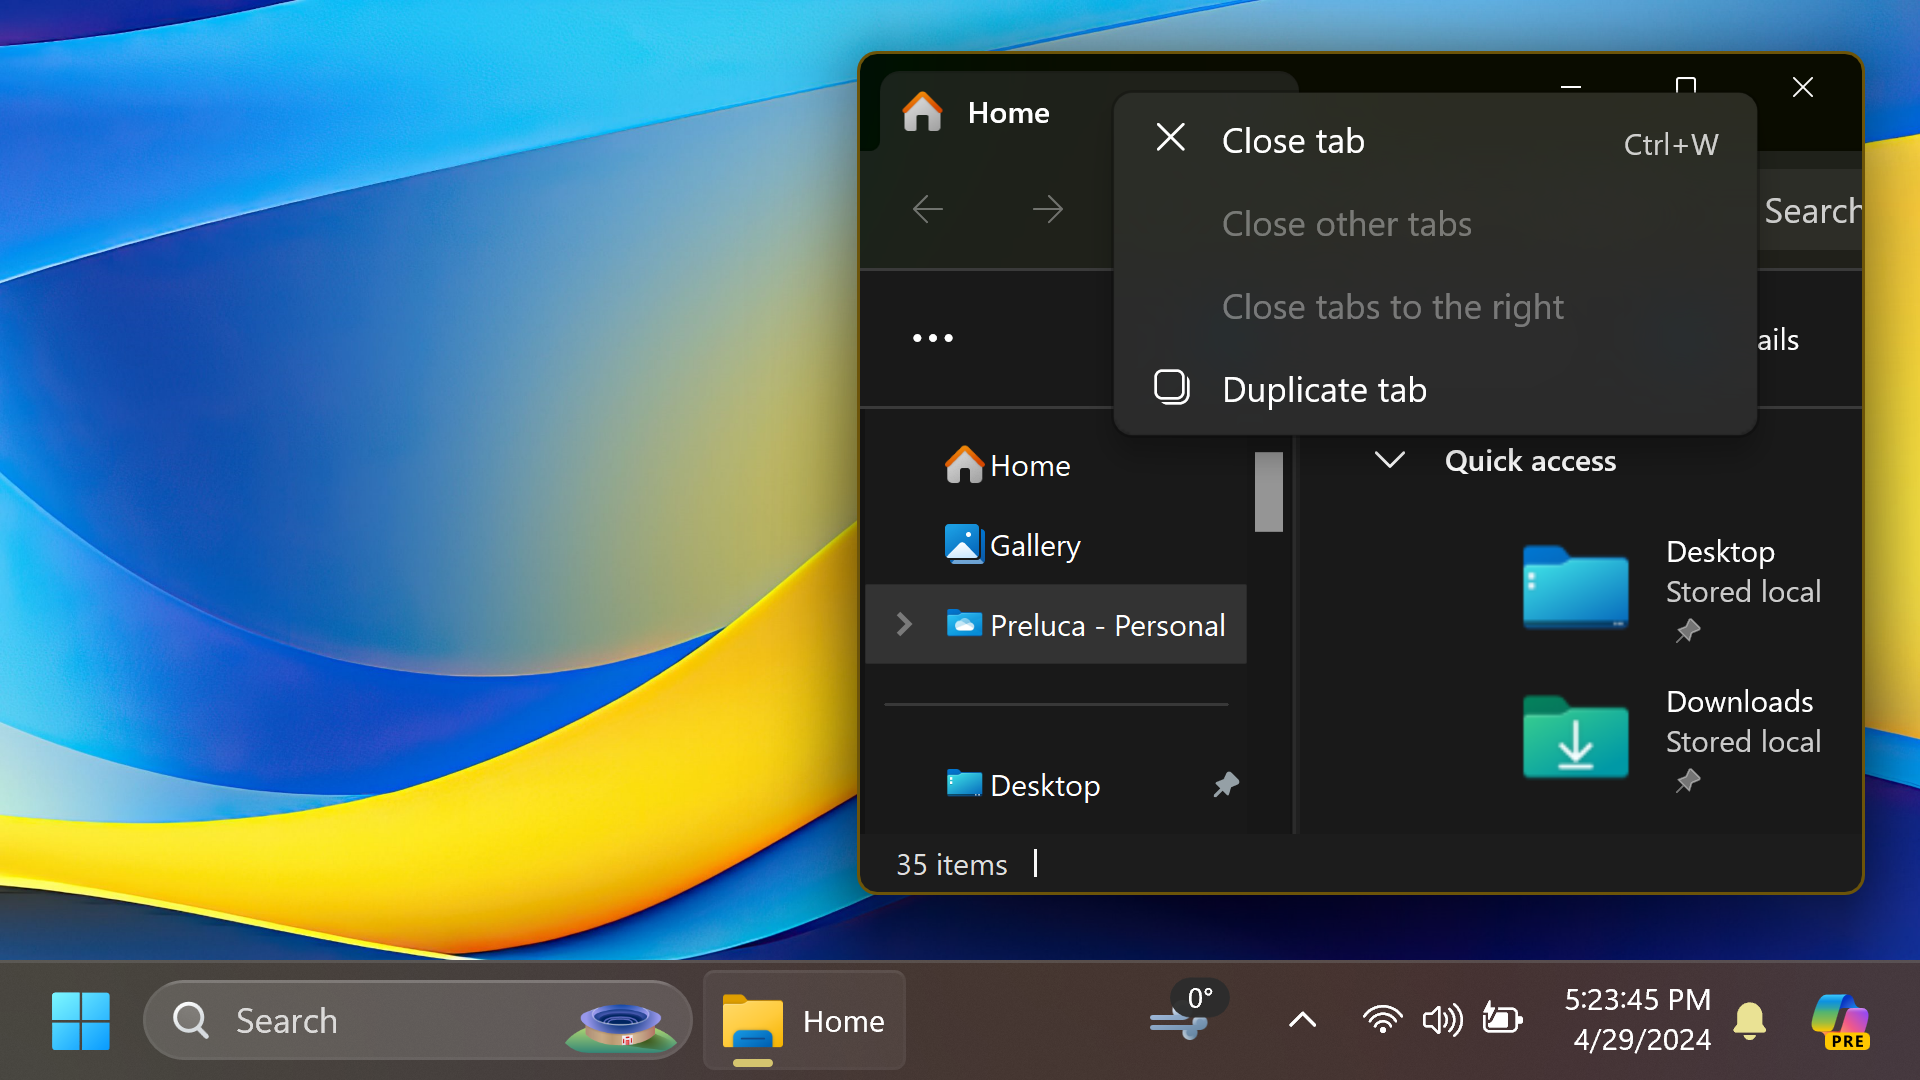Click the File Explorer Search box

click(x=1811, y=211)
